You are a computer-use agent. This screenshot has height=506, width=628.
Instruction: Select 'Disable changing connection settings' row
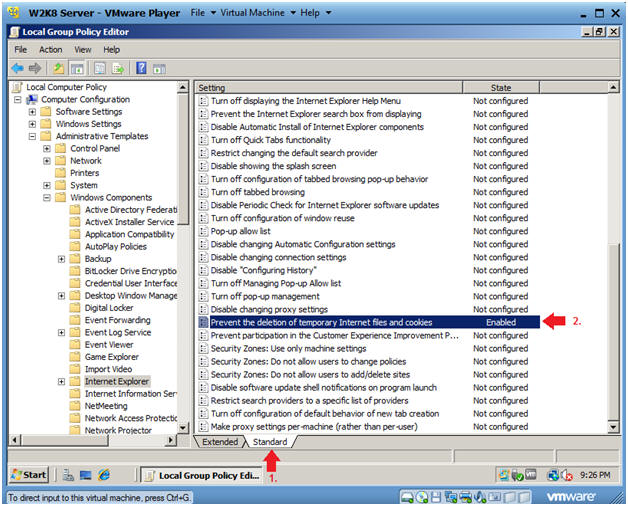(x=369, y=257)
